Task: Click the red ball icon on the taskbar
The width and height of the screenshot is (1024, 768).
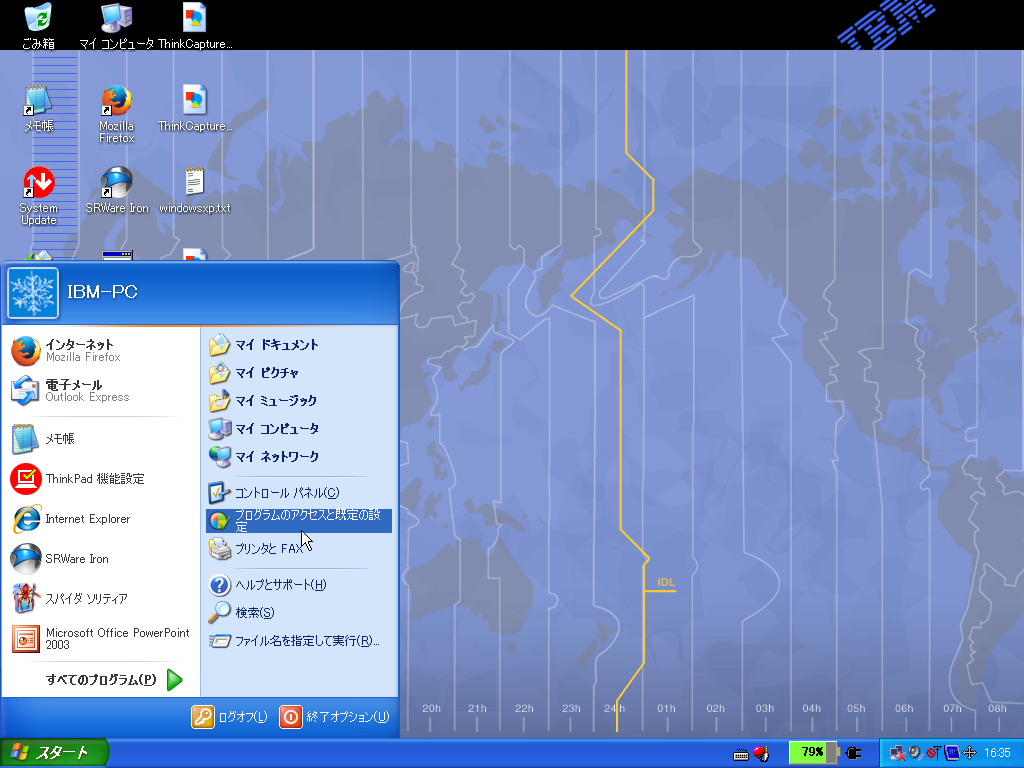Action: (x=761, y=754)
